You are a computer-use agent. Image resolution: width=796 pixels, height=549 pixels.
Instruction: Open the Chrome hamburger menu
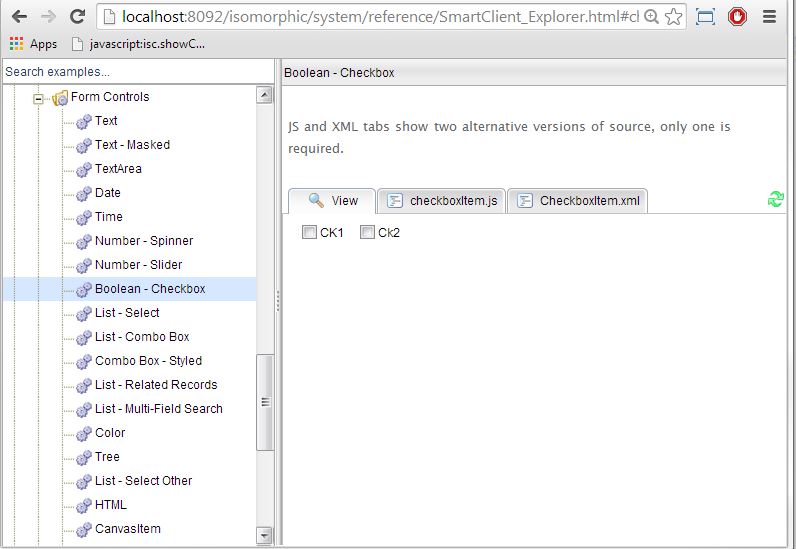769,17
